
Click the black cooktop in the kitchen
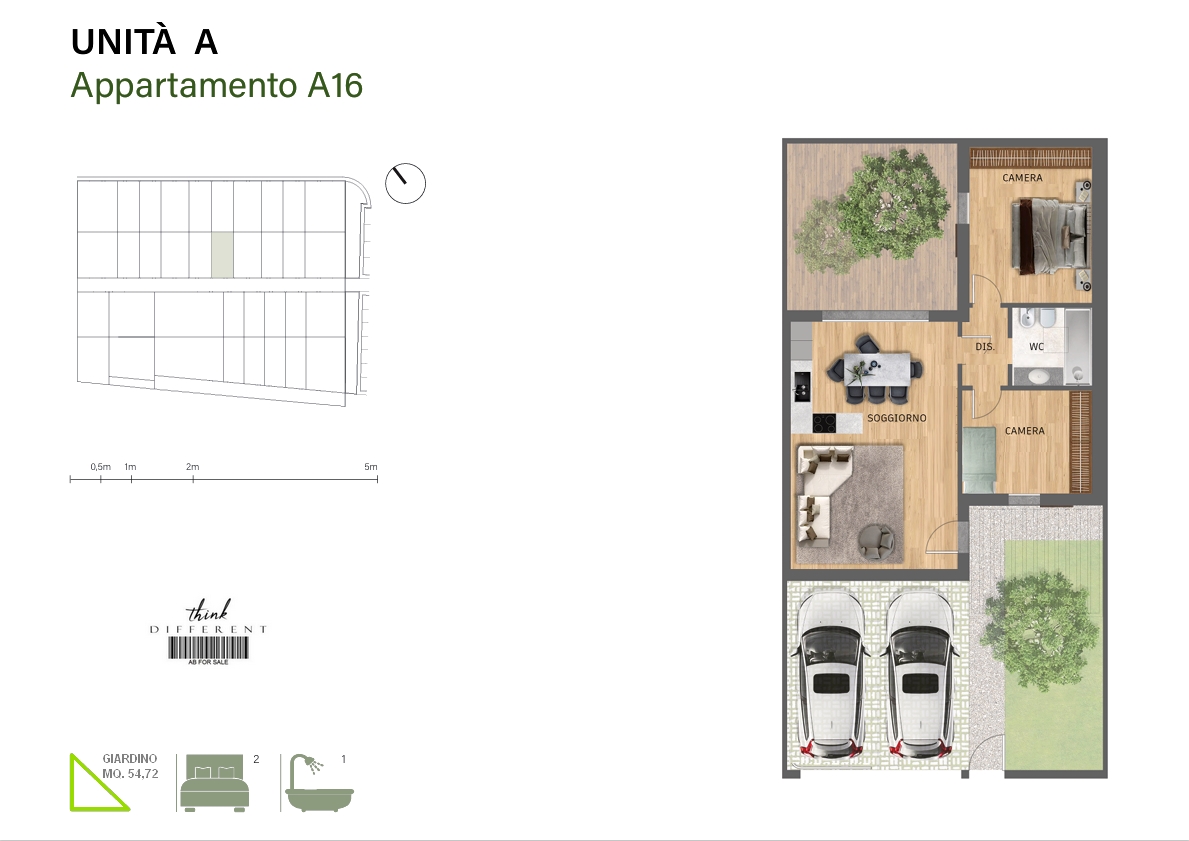[823, 423]
